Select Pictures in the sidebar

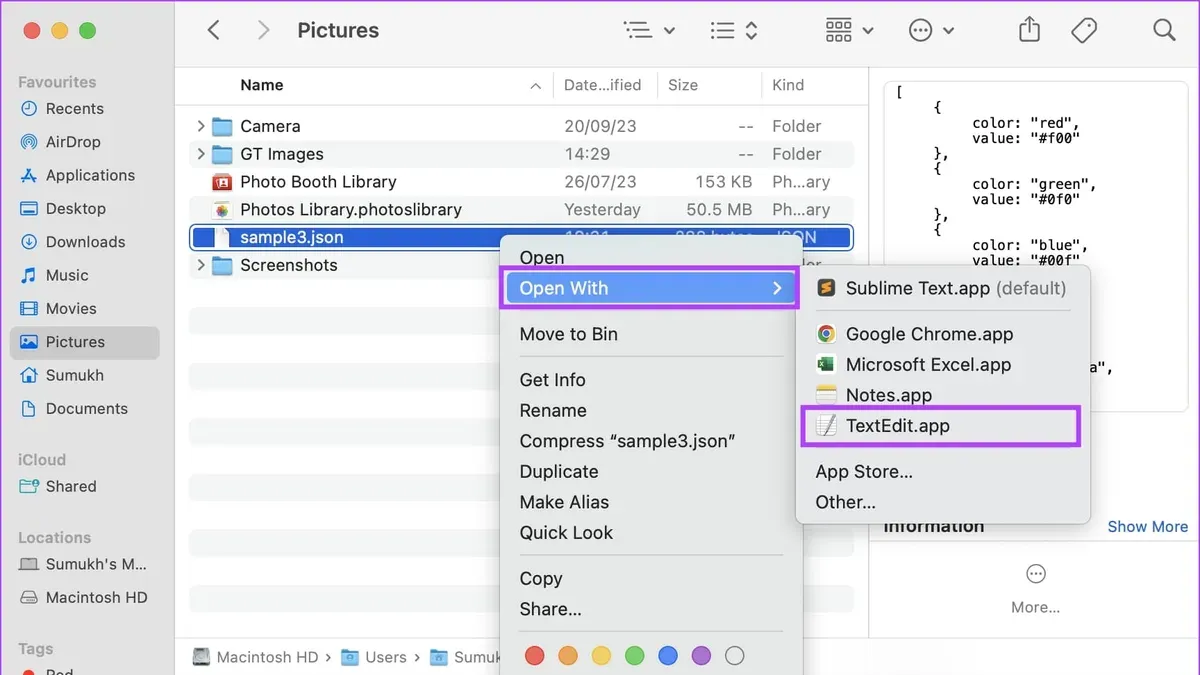(85, 342)
